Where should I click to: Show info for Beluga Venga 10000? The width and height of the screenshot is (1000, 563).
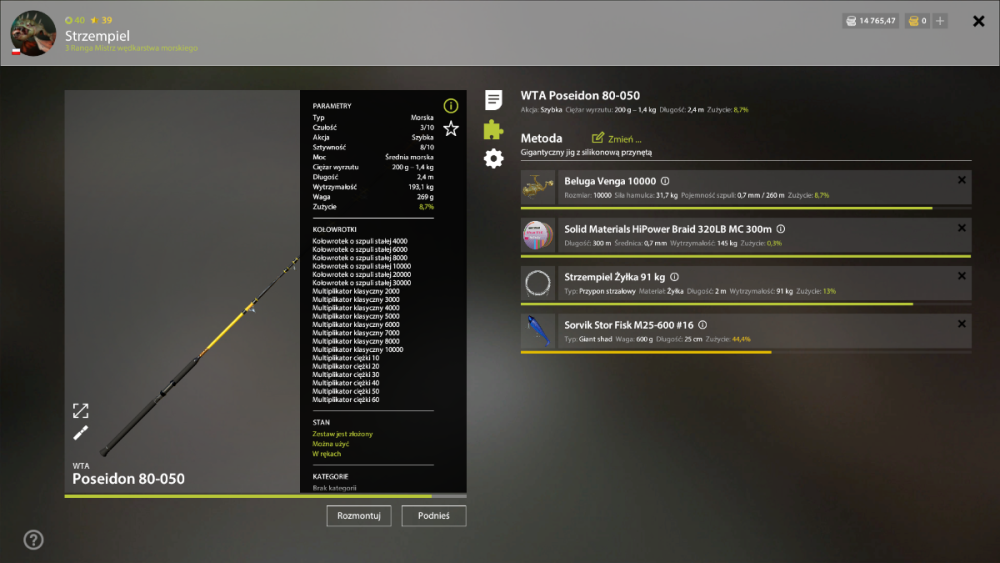click(x=665, y=181)
